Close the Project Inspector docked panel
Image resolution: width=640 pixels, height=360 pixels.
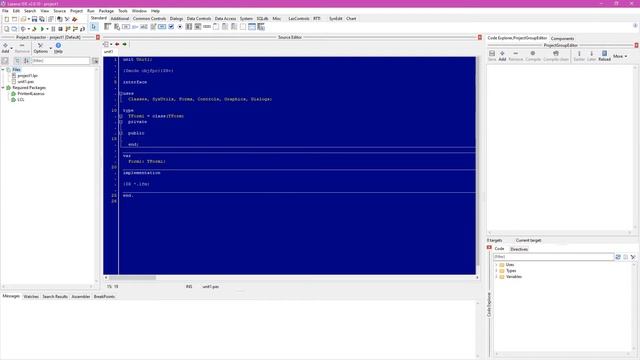pyautogui.click(x=98, y=37)
